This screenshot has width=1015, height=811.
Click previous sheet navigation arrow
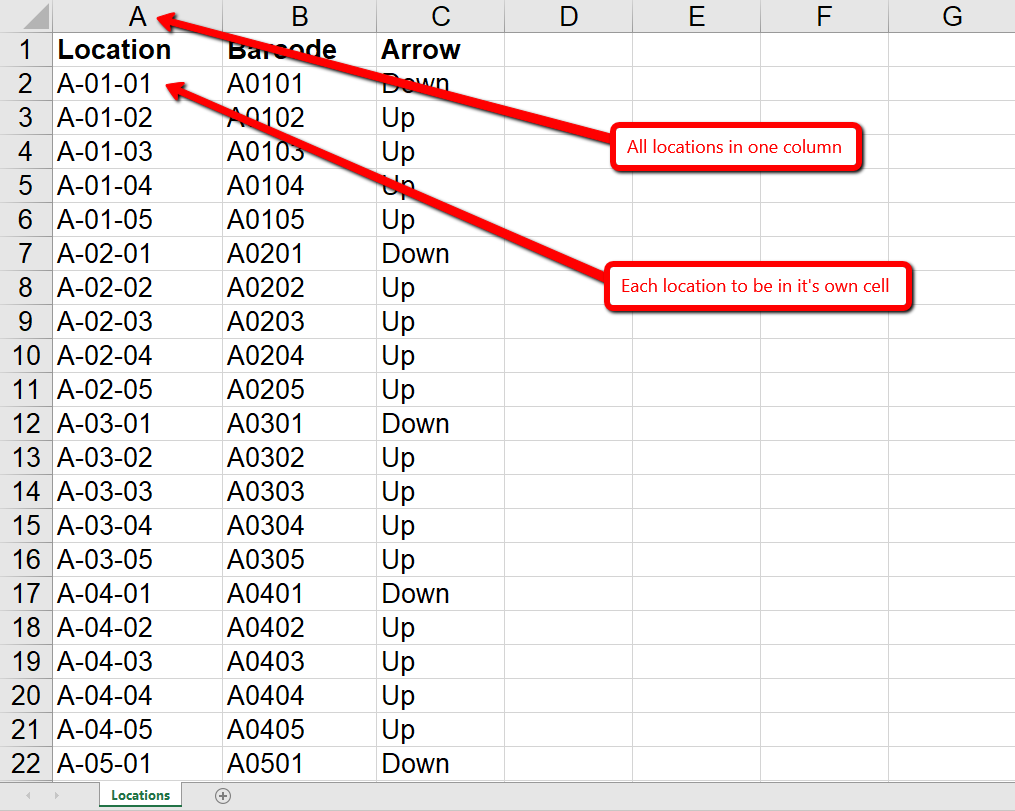[x=28, y=795]
